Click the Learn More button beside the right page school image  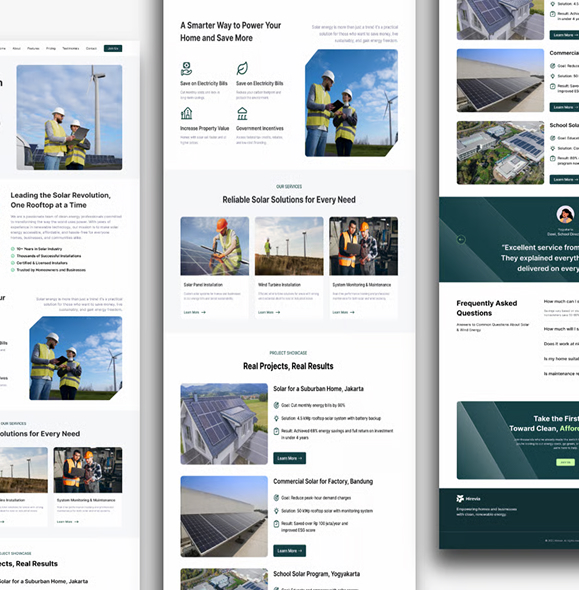[565, 179]
